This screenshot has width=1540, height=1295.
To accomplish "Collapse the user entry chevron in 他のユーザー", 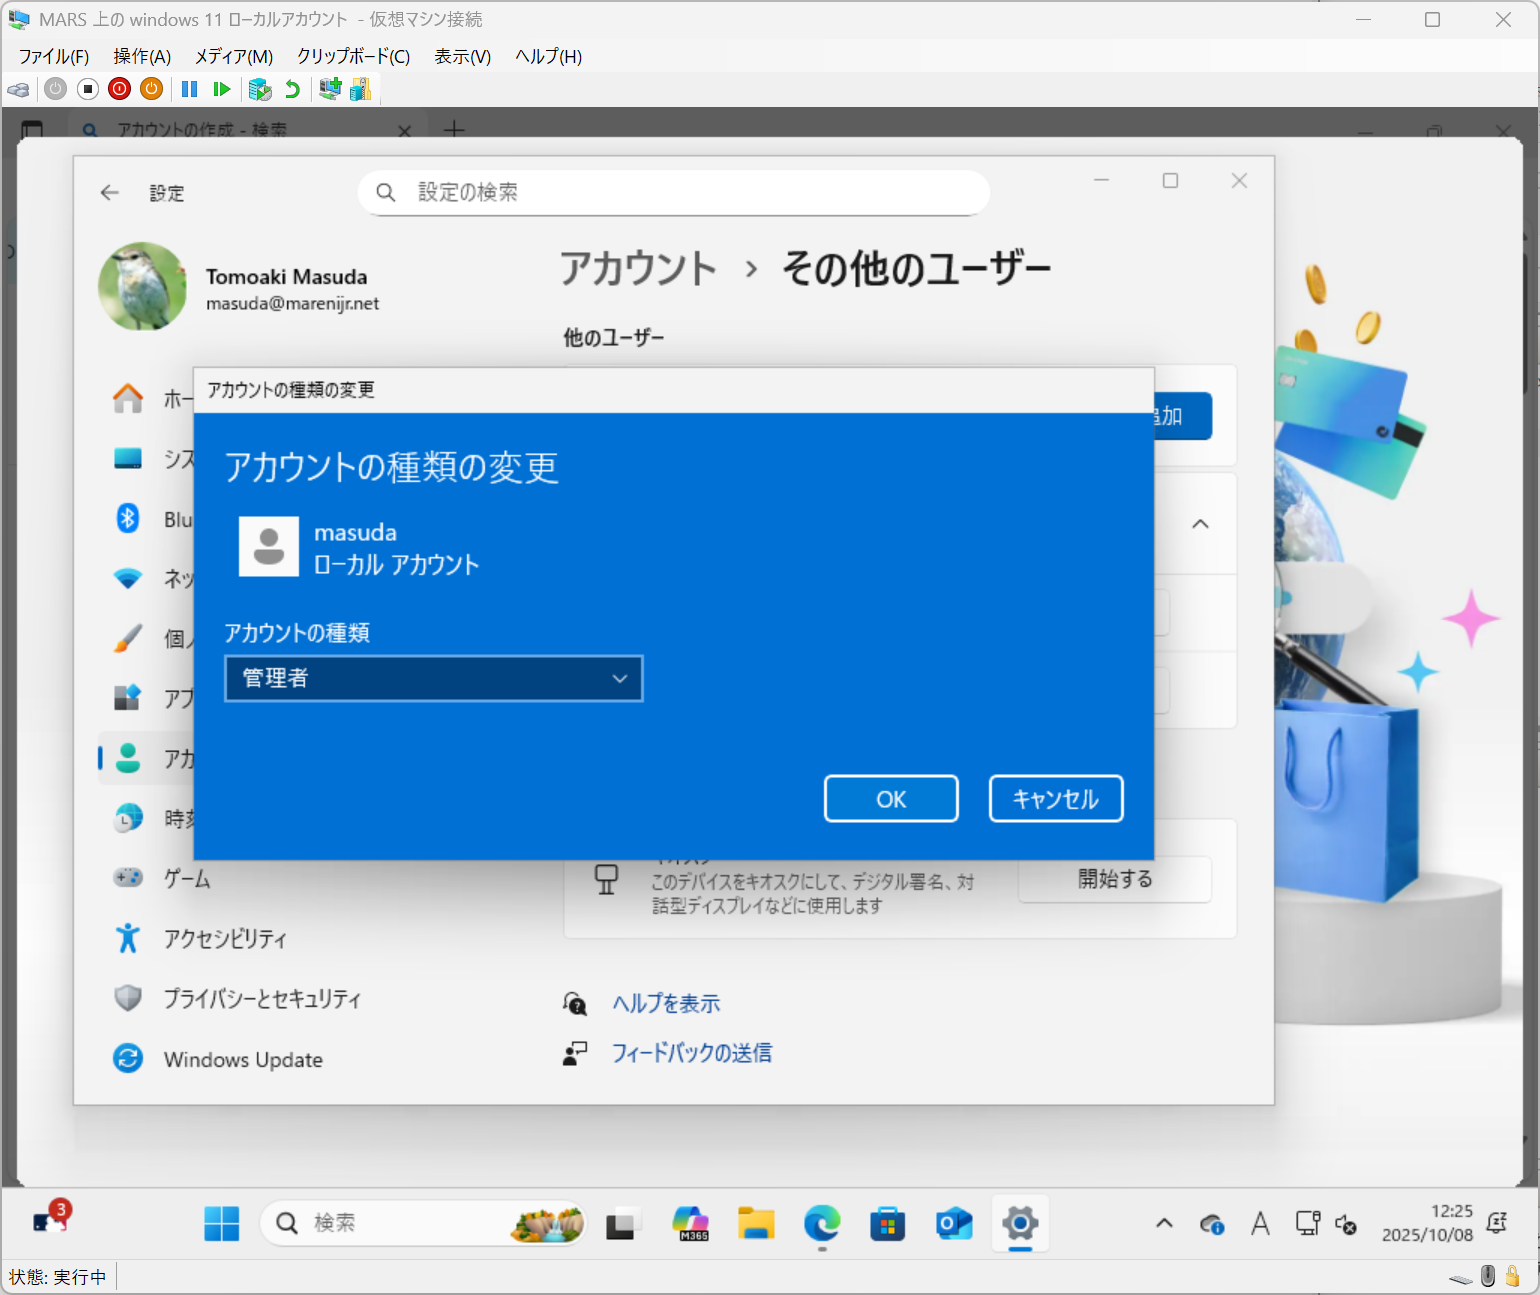I will click(x=1200, y=524).
